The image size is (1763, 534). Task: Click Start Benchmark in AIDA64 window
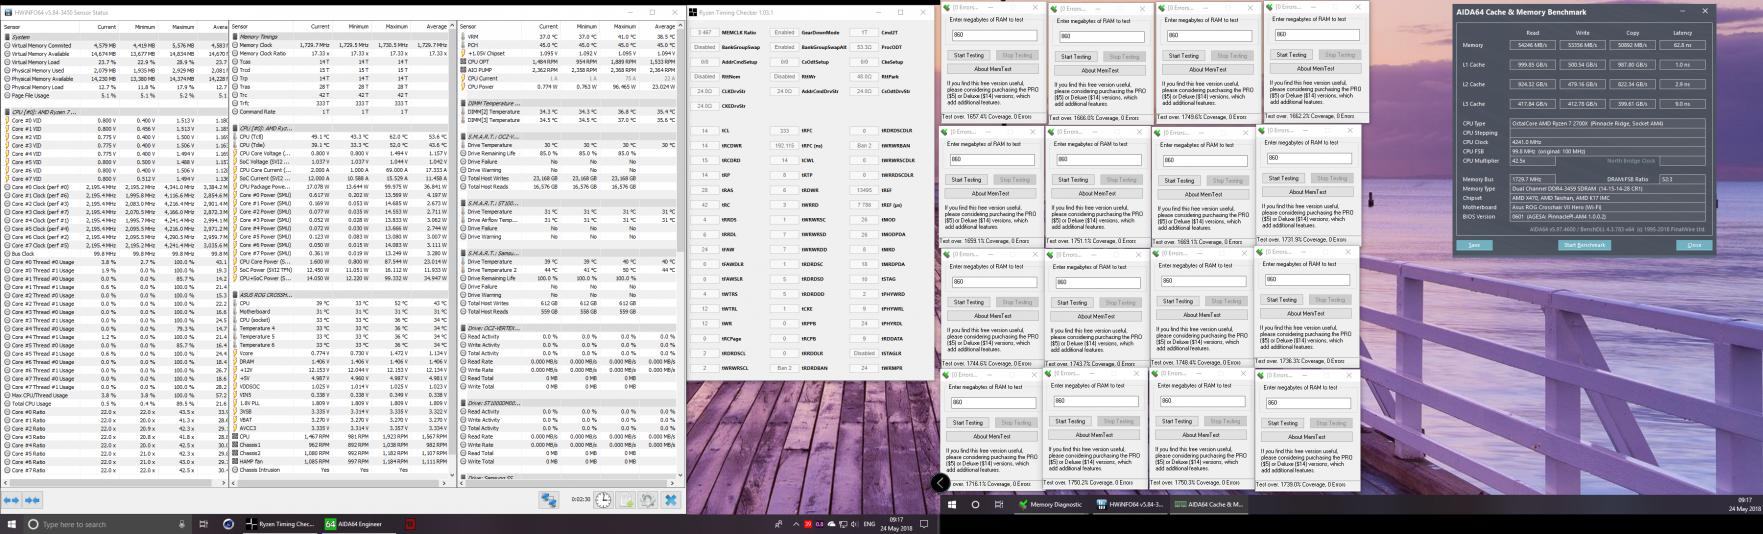[x=1585, y=245]
